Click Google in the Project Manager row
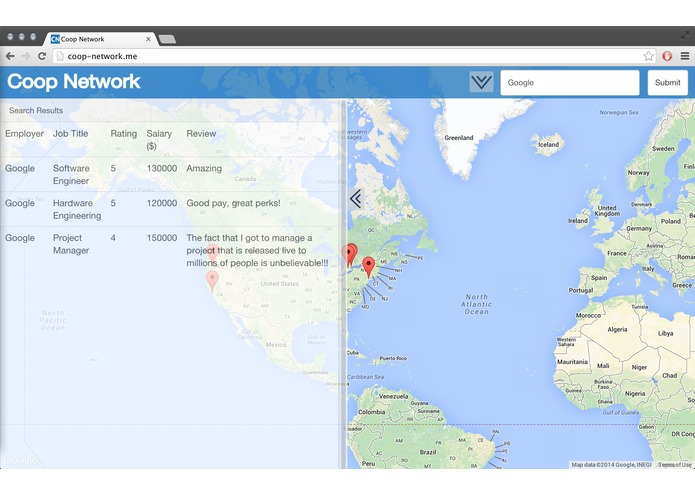Screen dimensions: 695x494 pyautogui.click(x=20, y=238)
